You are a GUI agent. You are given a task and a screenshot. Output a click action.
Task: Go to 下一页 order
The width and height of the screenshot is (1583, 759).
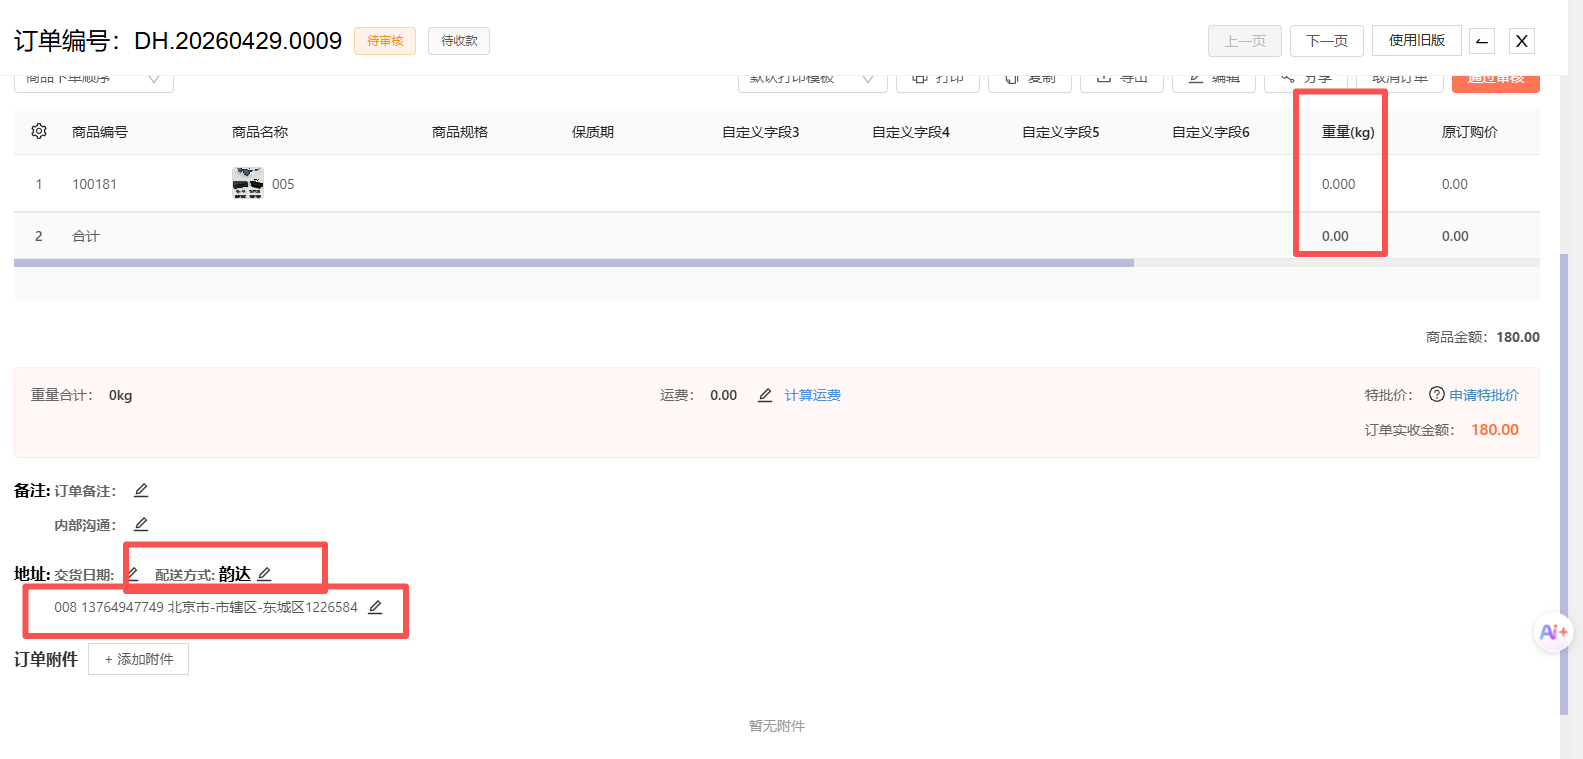(1327, 41)
